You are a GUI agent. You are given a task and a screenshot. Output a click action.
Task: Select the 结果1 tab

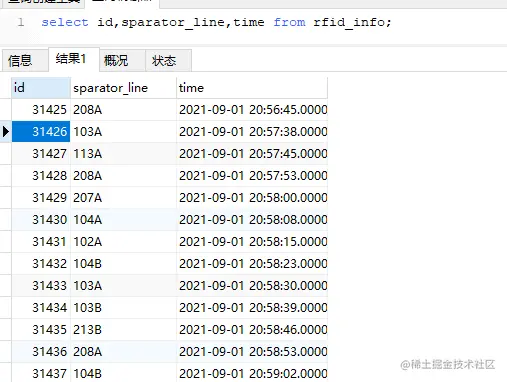(x=74, y=59)
